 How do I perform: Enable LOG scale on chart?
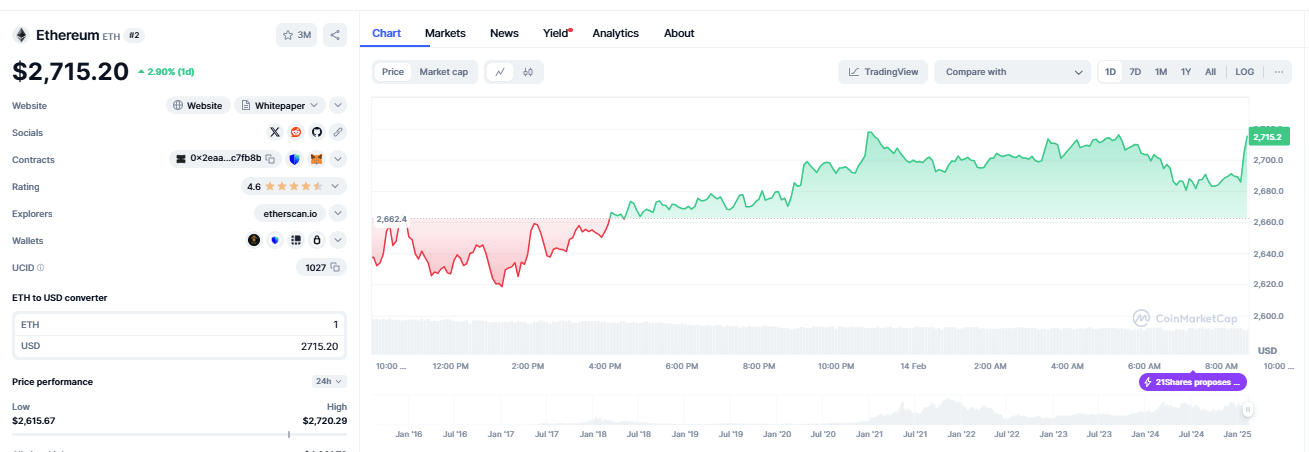pos(1244,72)
